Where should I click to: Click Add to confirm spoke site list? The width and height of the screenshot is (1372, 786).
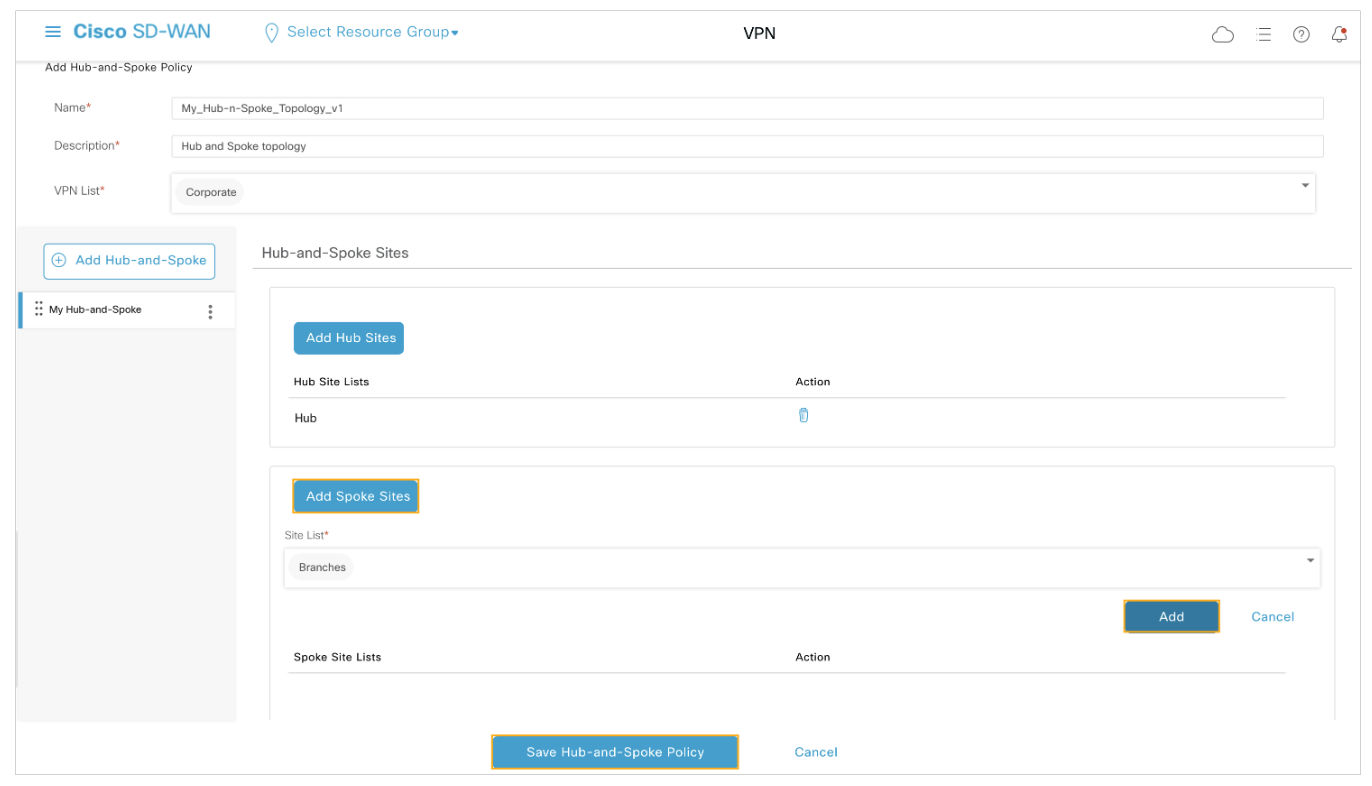tap(1171, 617)
